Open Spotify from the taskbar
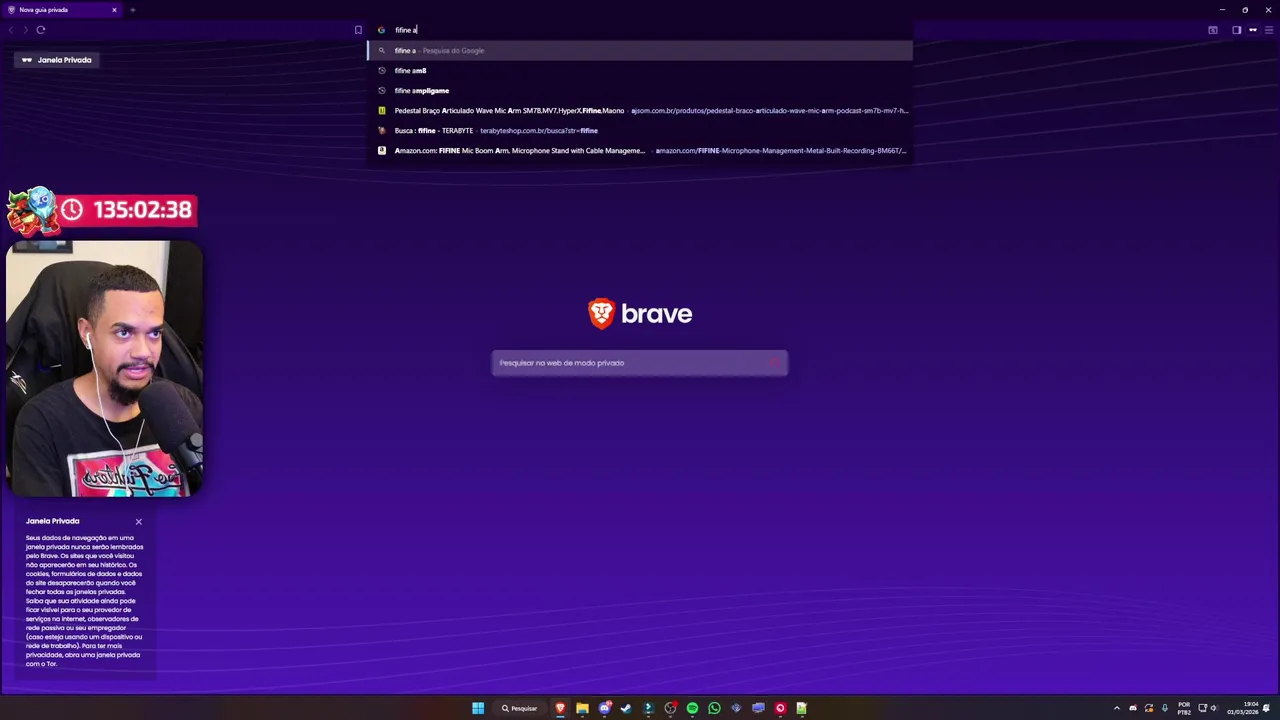Screen dimensions: 1280x720 pyautogui.click(x=692, y=708)
